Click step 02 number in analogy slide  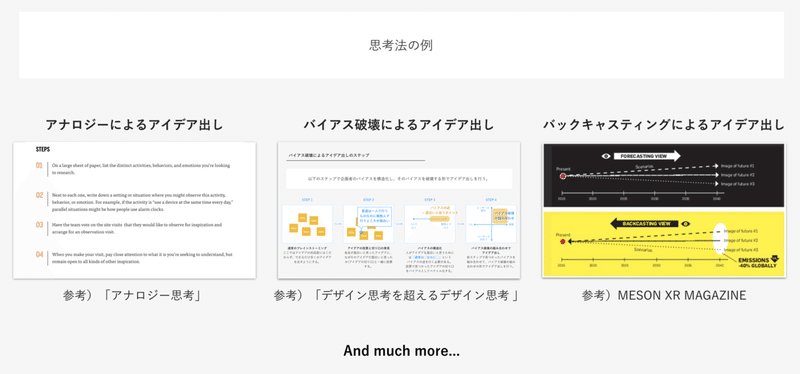point(39,195)
